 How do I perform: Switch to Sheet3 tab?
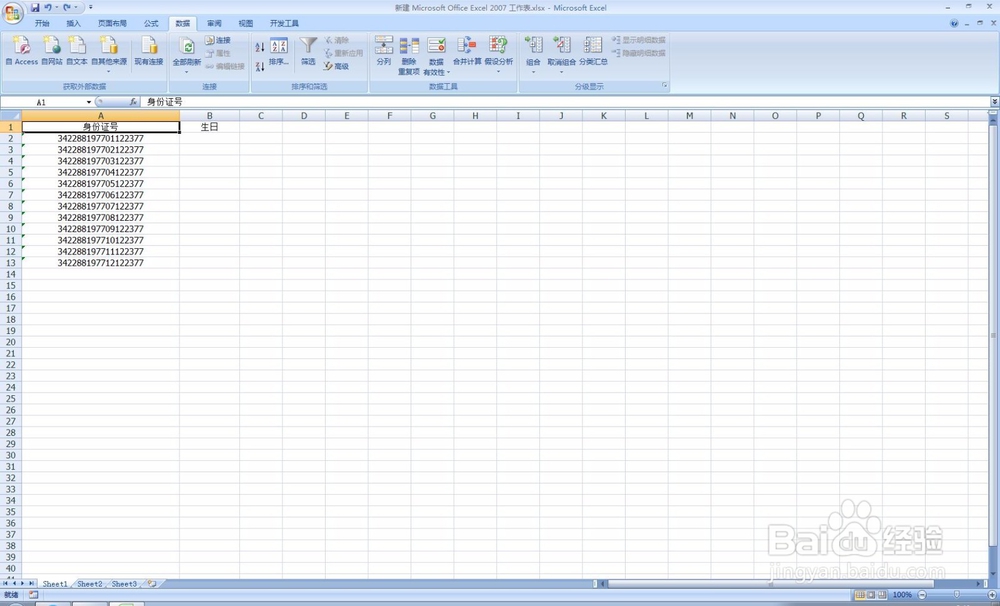pos(124,584)
